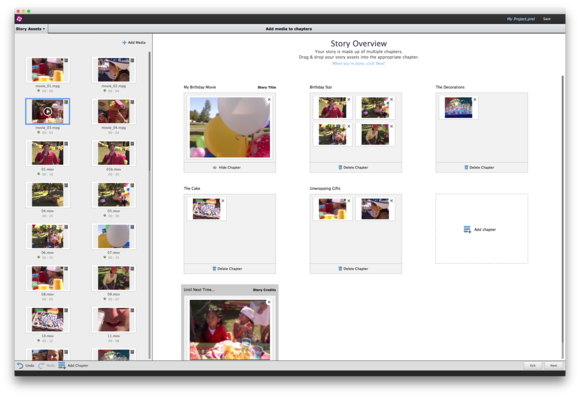Click the Next button
The image size is (580, 397).
pos(553,366)
